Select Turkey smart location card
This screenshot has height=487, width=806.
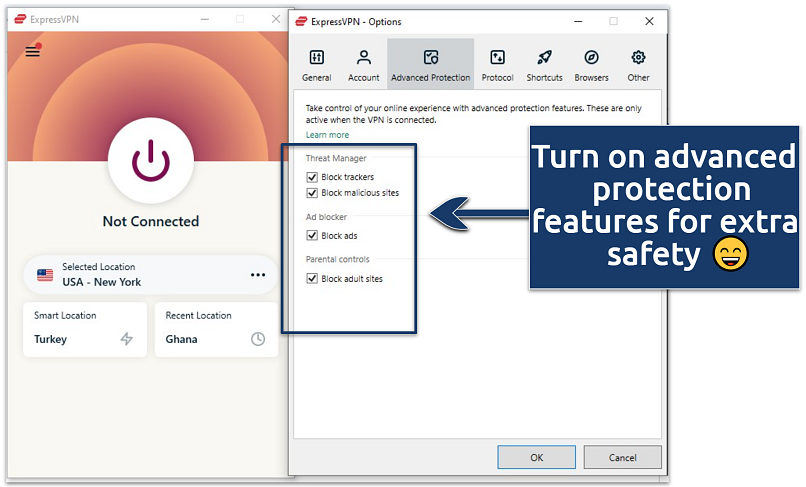[85, 330]
